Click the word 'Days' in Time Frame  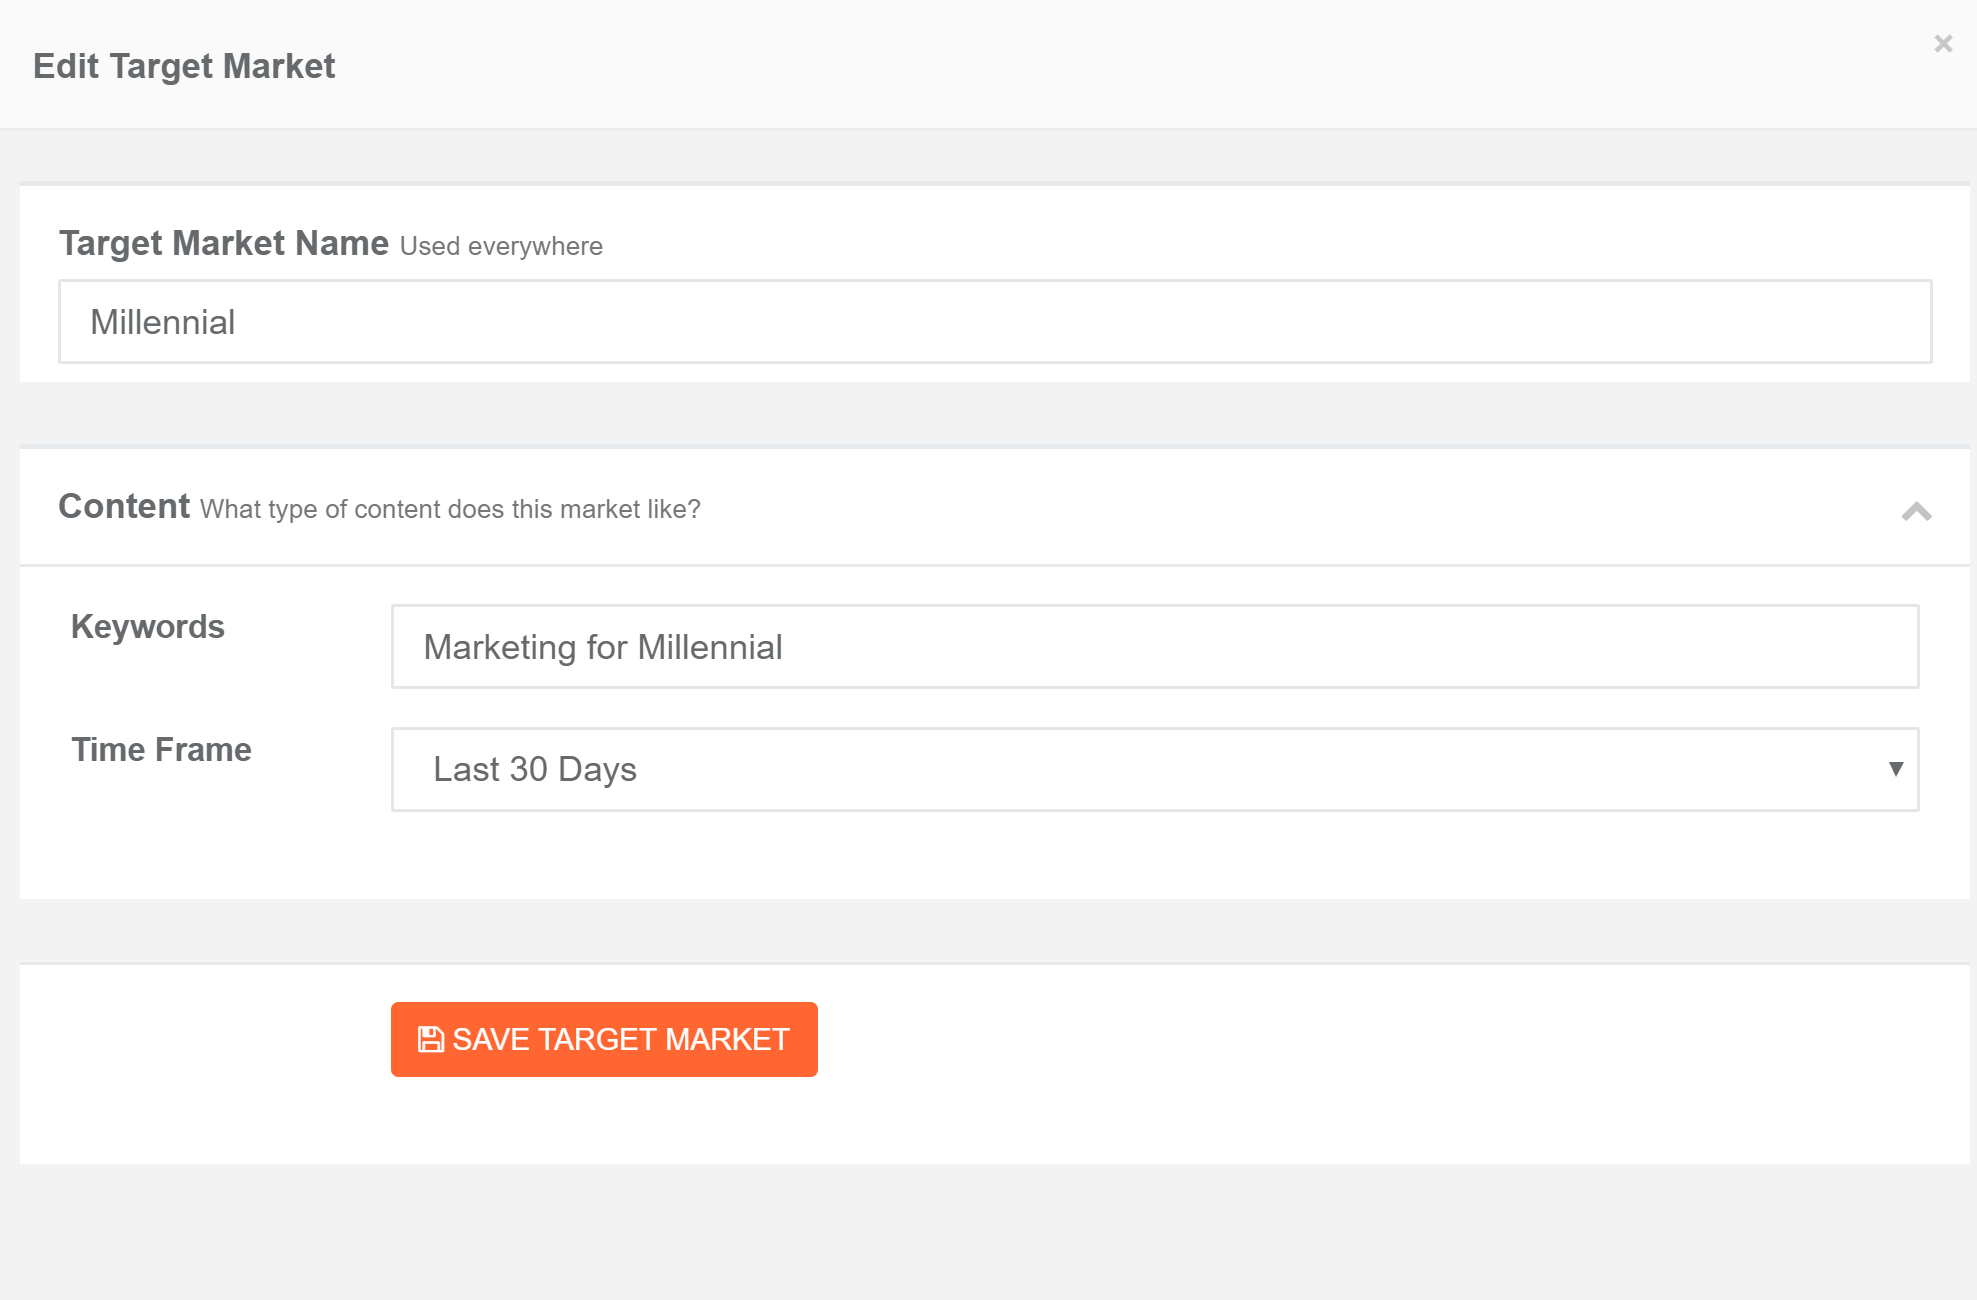pyautogui.click(x=597, y=770)
